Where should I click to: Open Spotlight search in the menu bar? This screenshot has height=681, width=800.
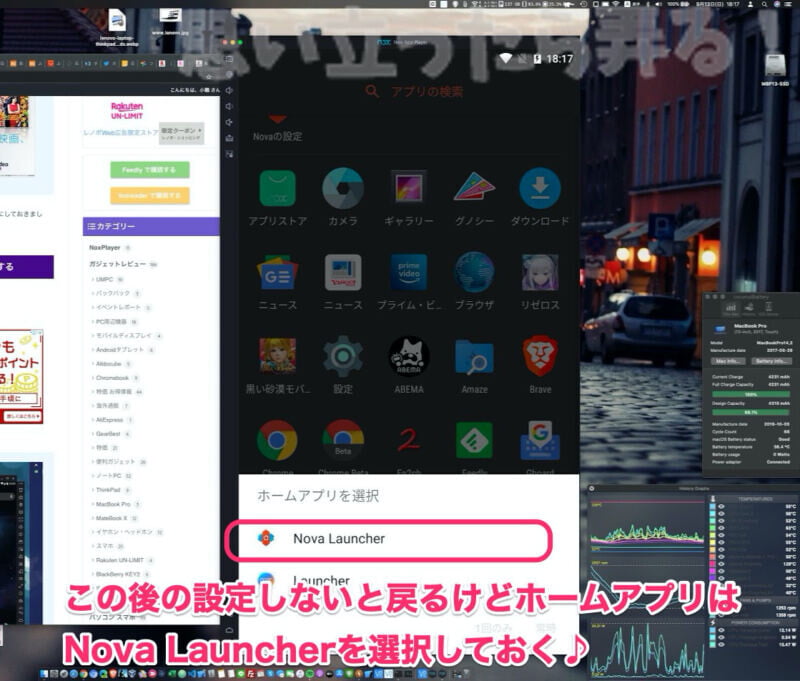pos(764,4)
